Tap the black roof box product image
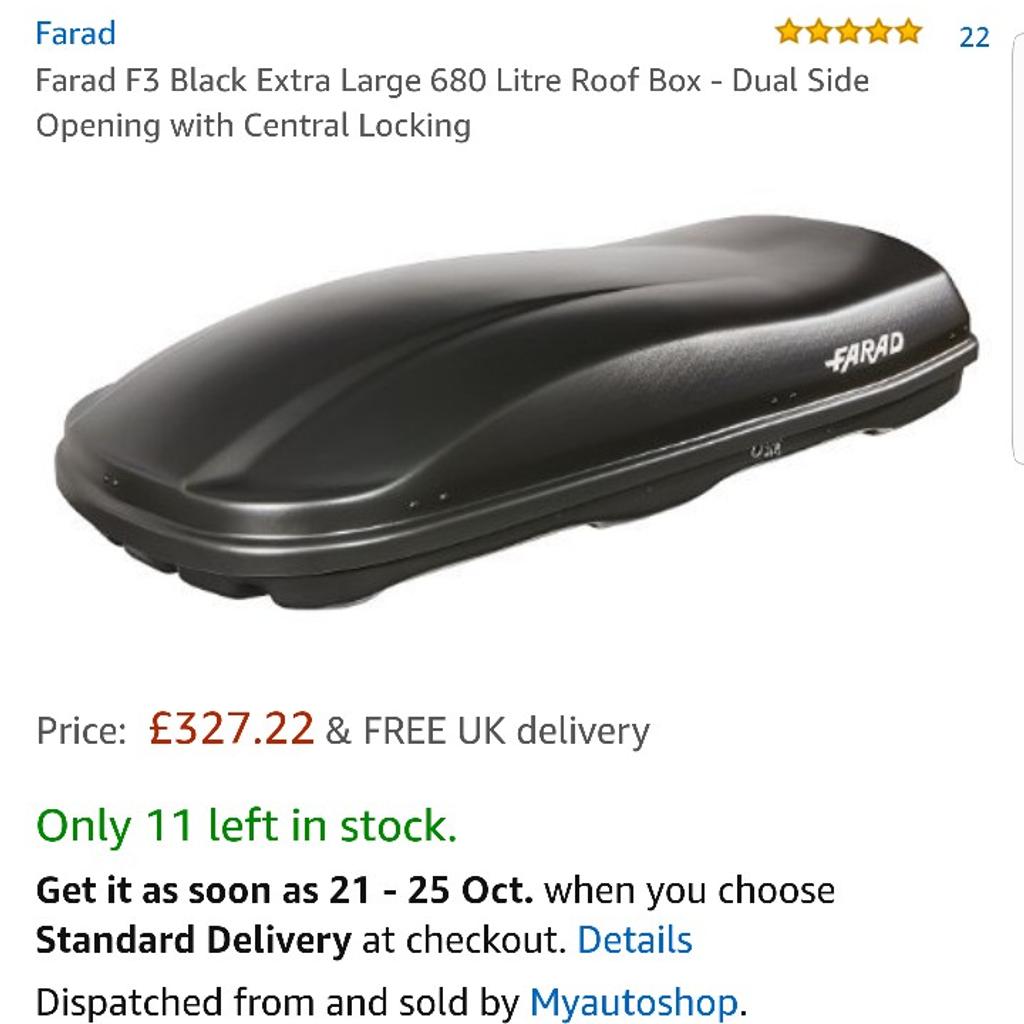 click(516, 411)
